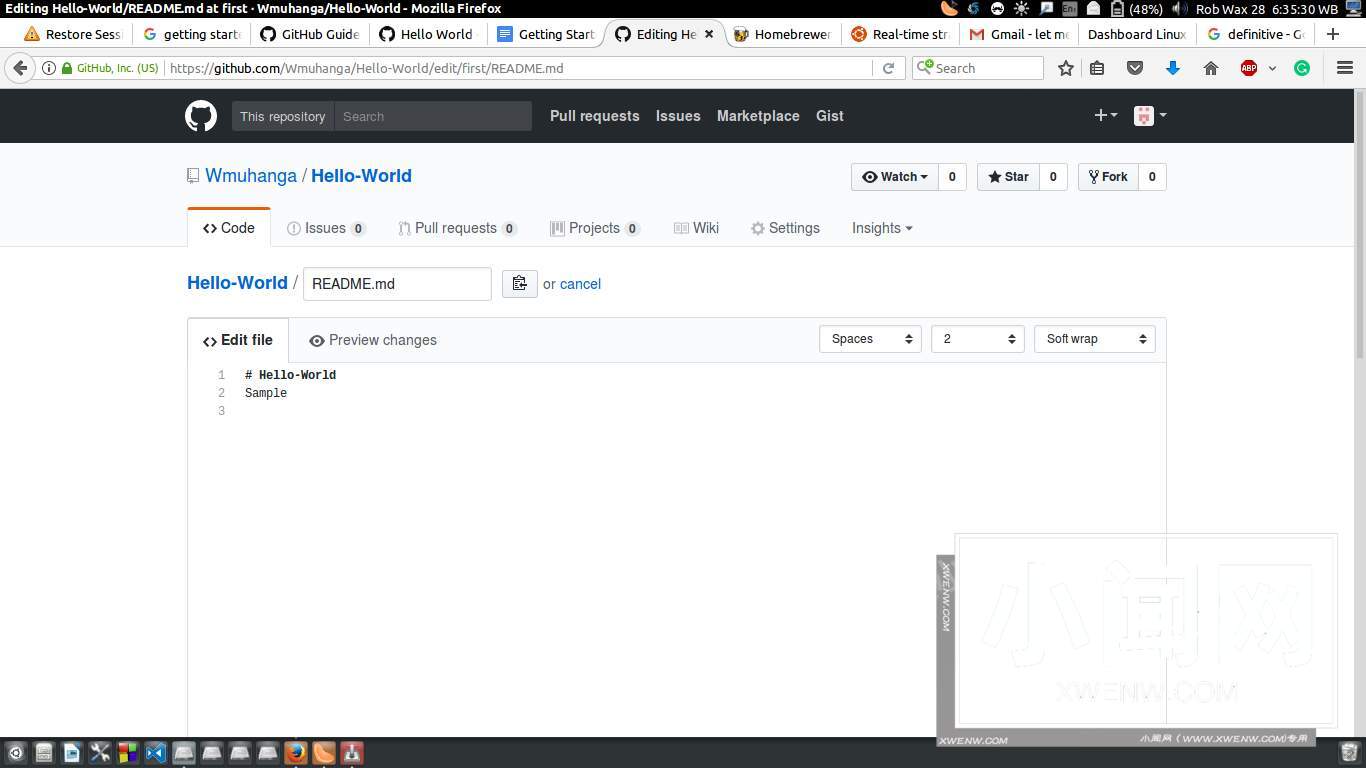Image resolution: width=1366 pixels, height=768 pixels.
Task: Switch to the Preview changes tab
Action: coord(373,340)
